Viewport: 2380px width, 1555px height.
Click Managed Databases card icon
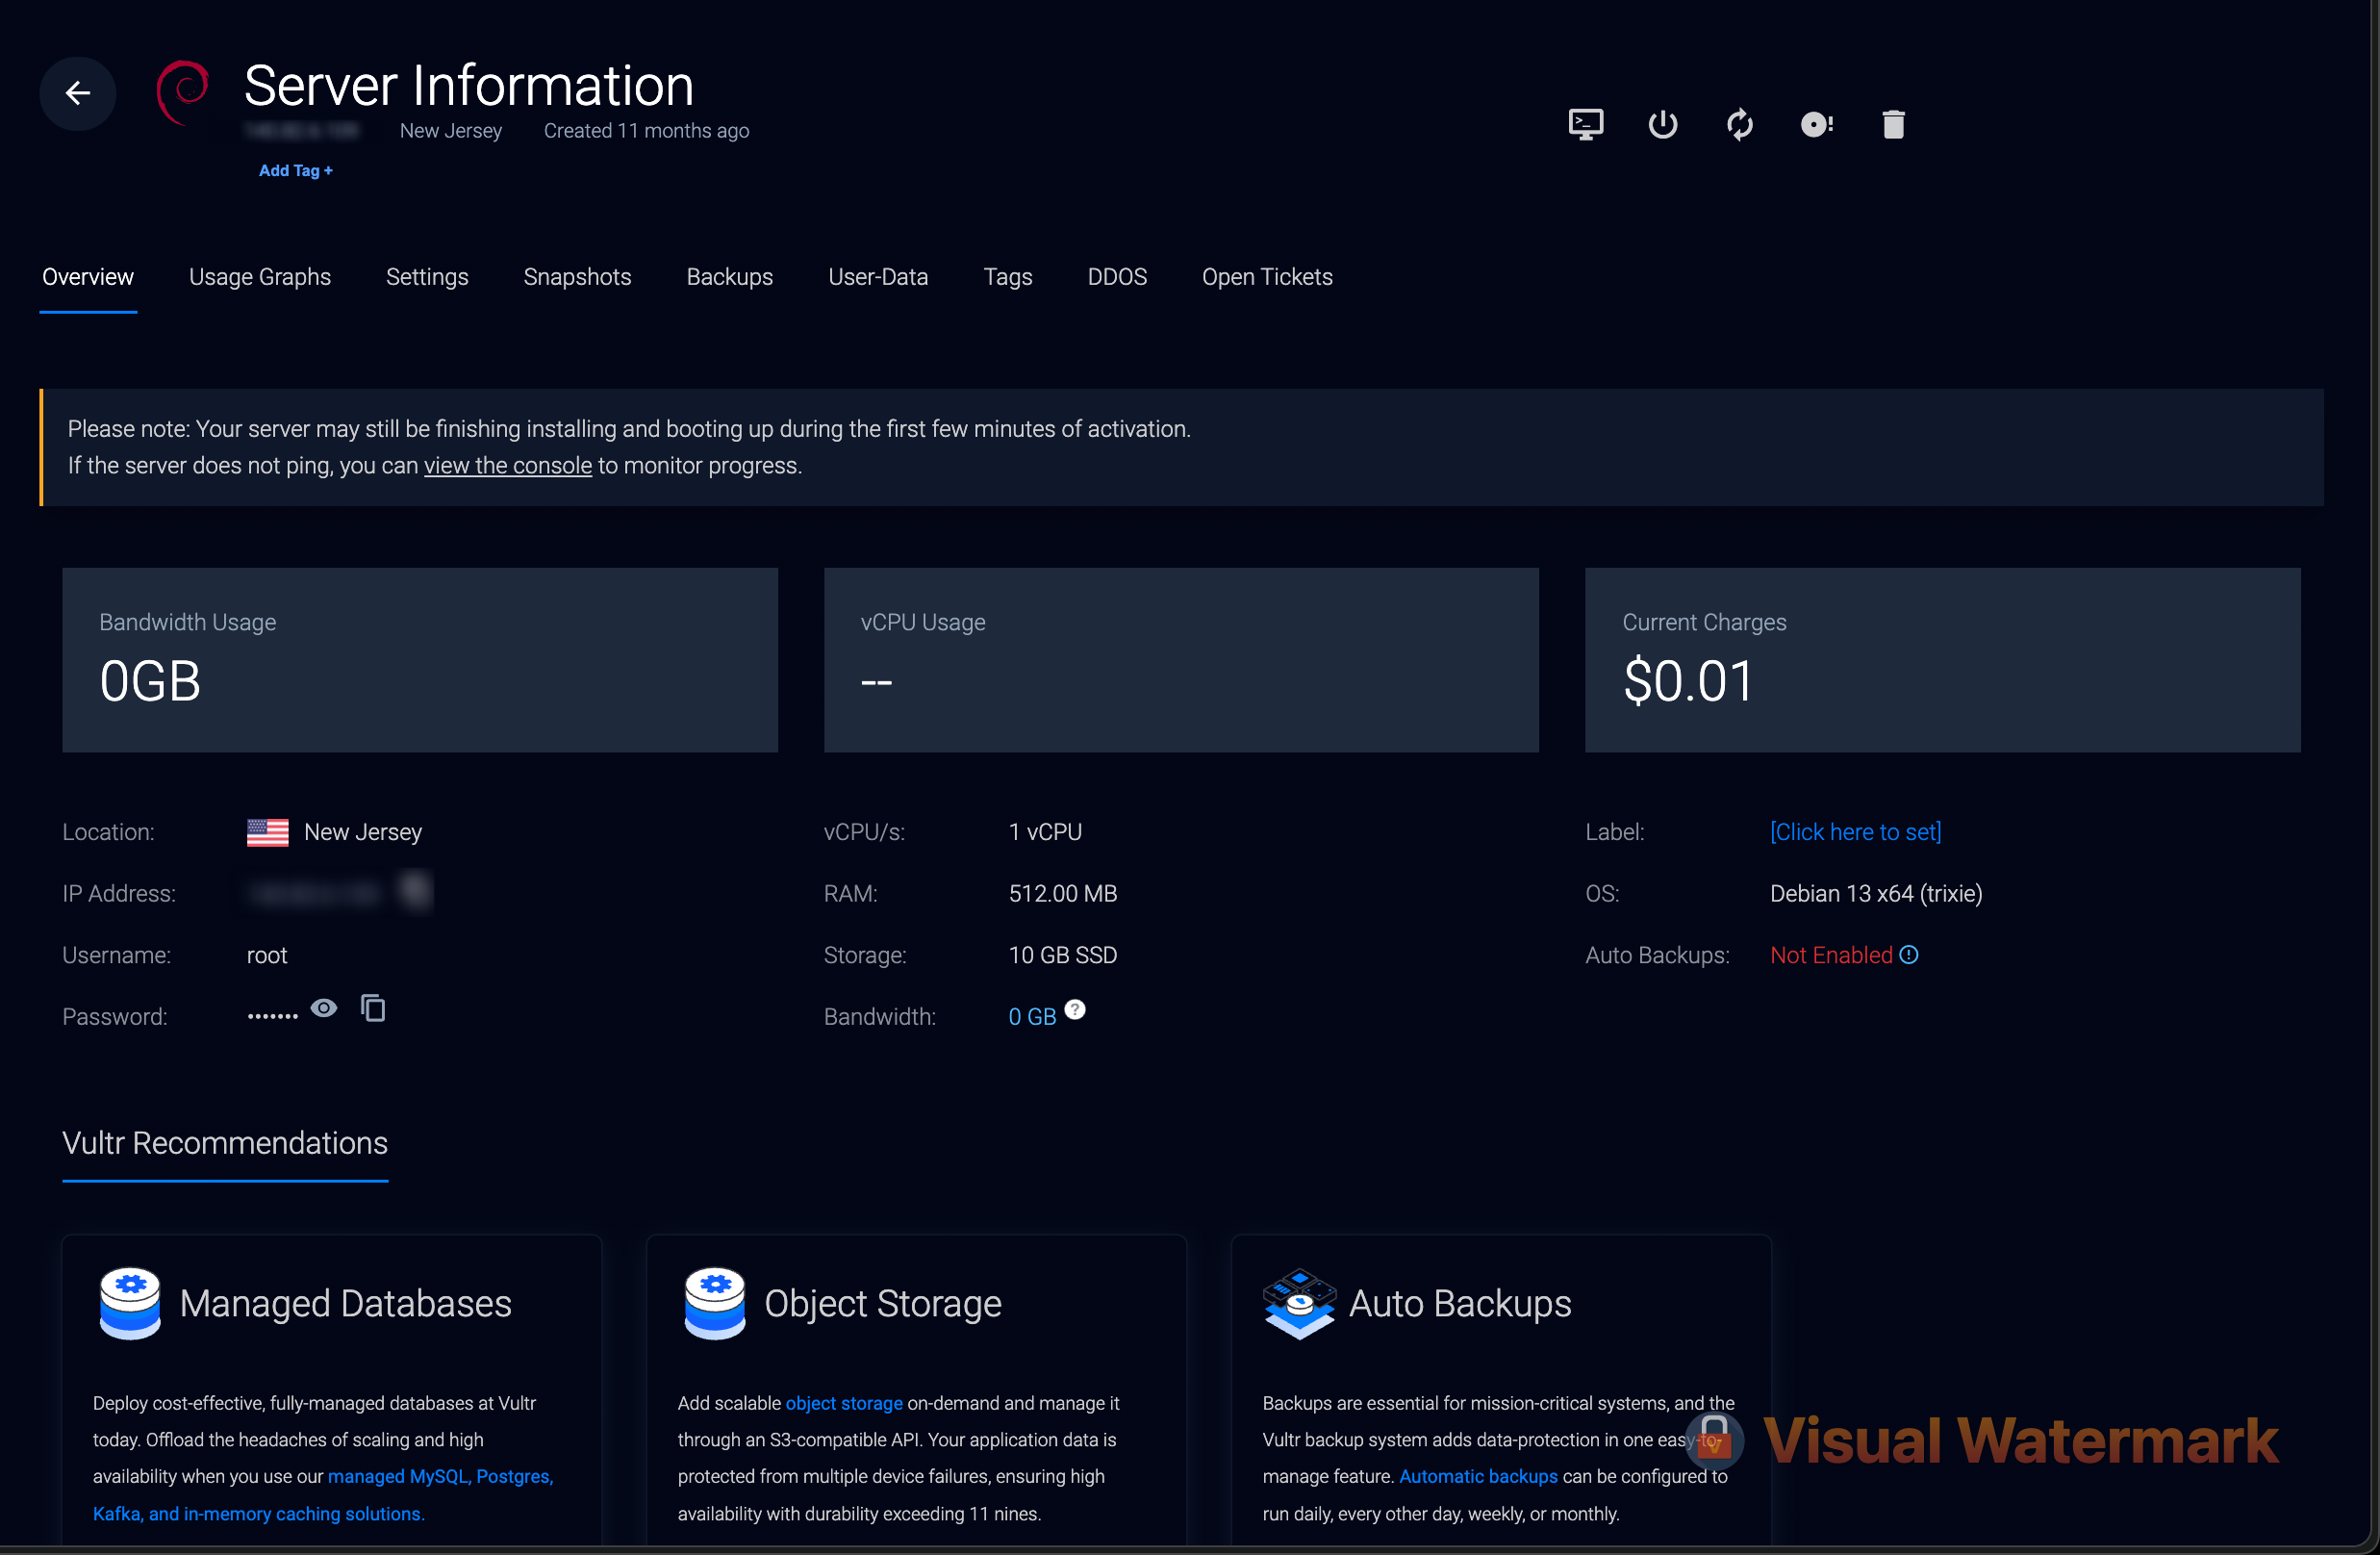coord(130,1303)
